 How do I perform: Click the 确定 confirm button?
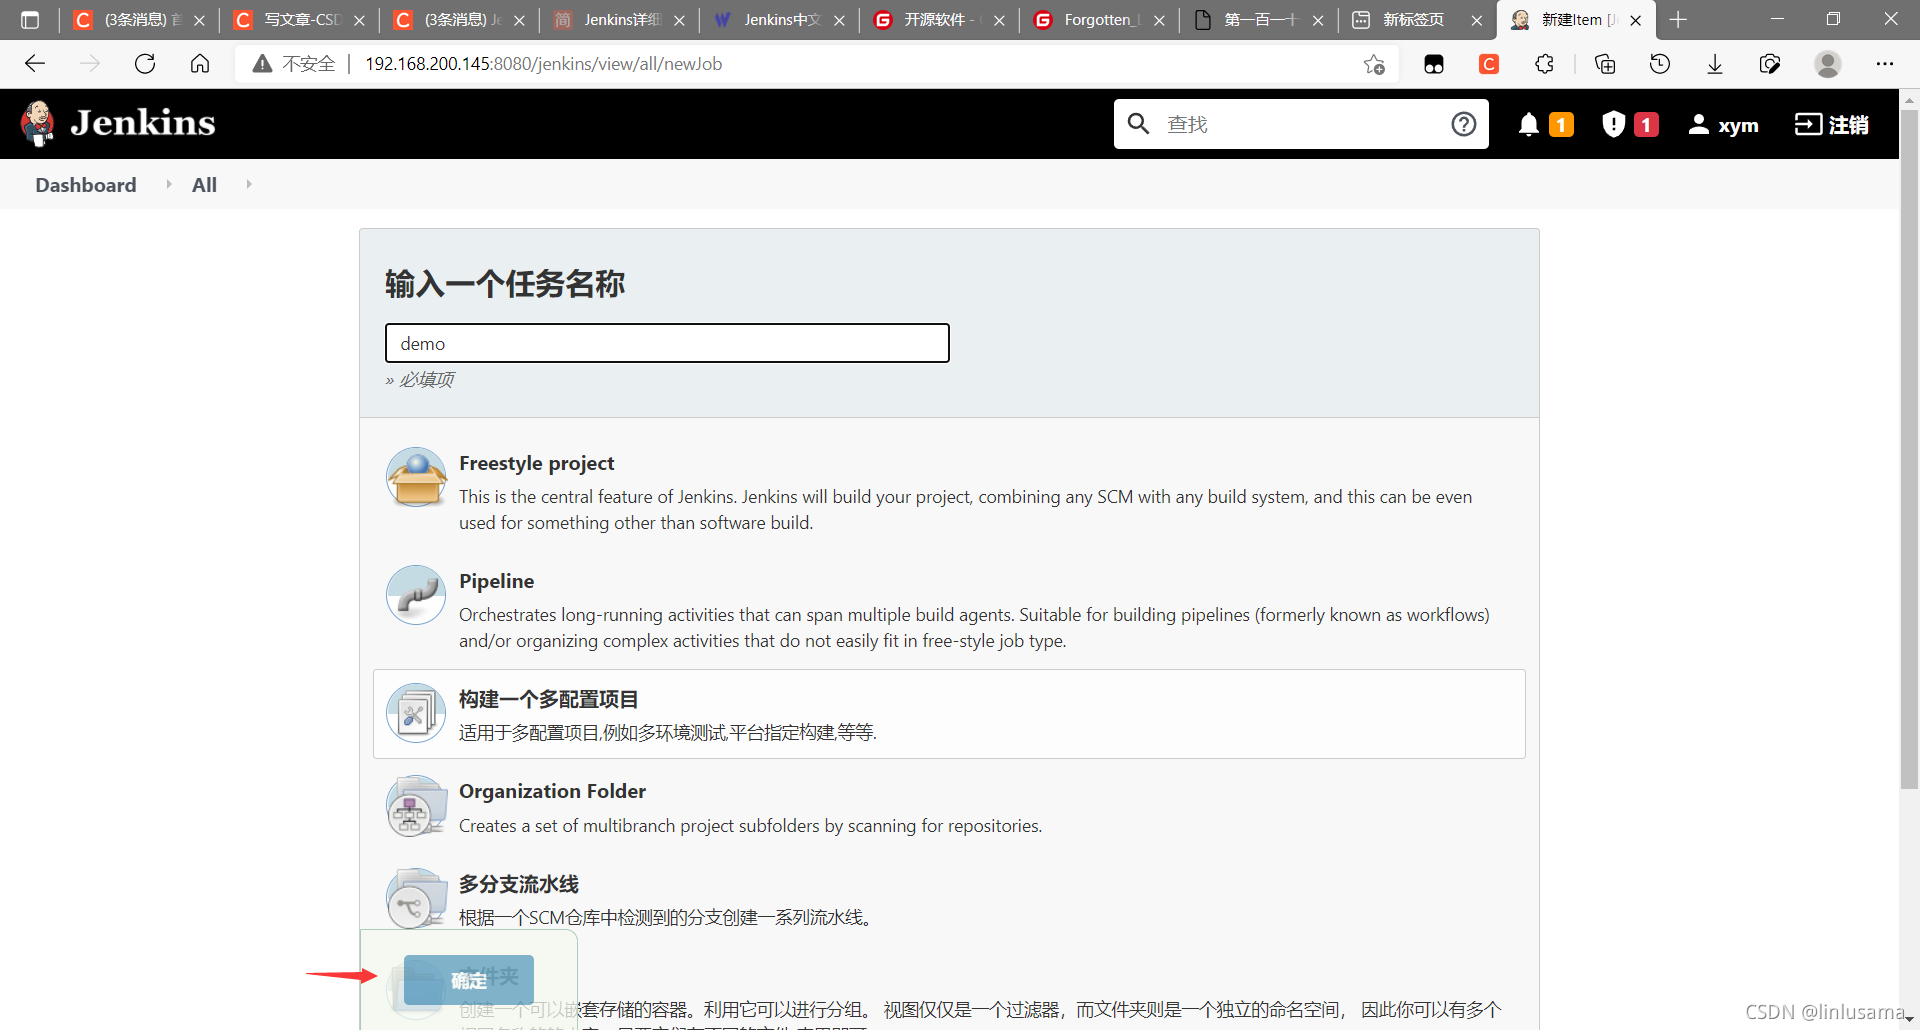tap(469, 979)
